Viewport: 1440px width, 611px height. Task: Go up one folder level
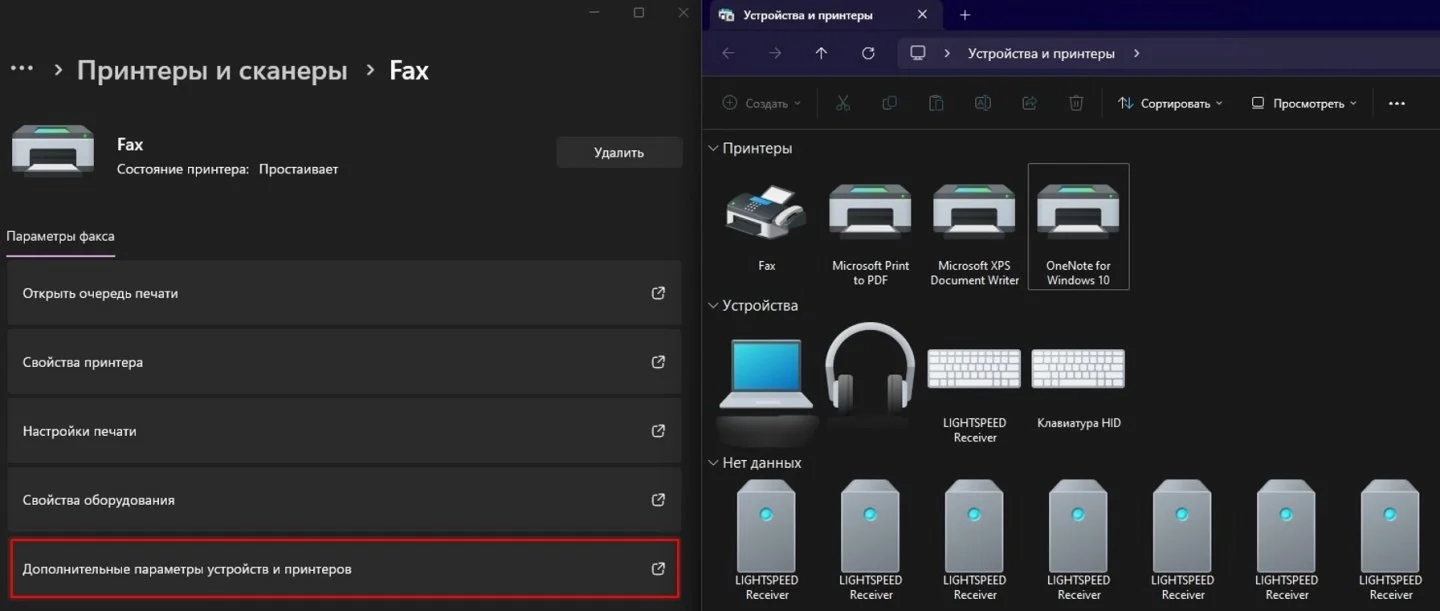[821, 53]
